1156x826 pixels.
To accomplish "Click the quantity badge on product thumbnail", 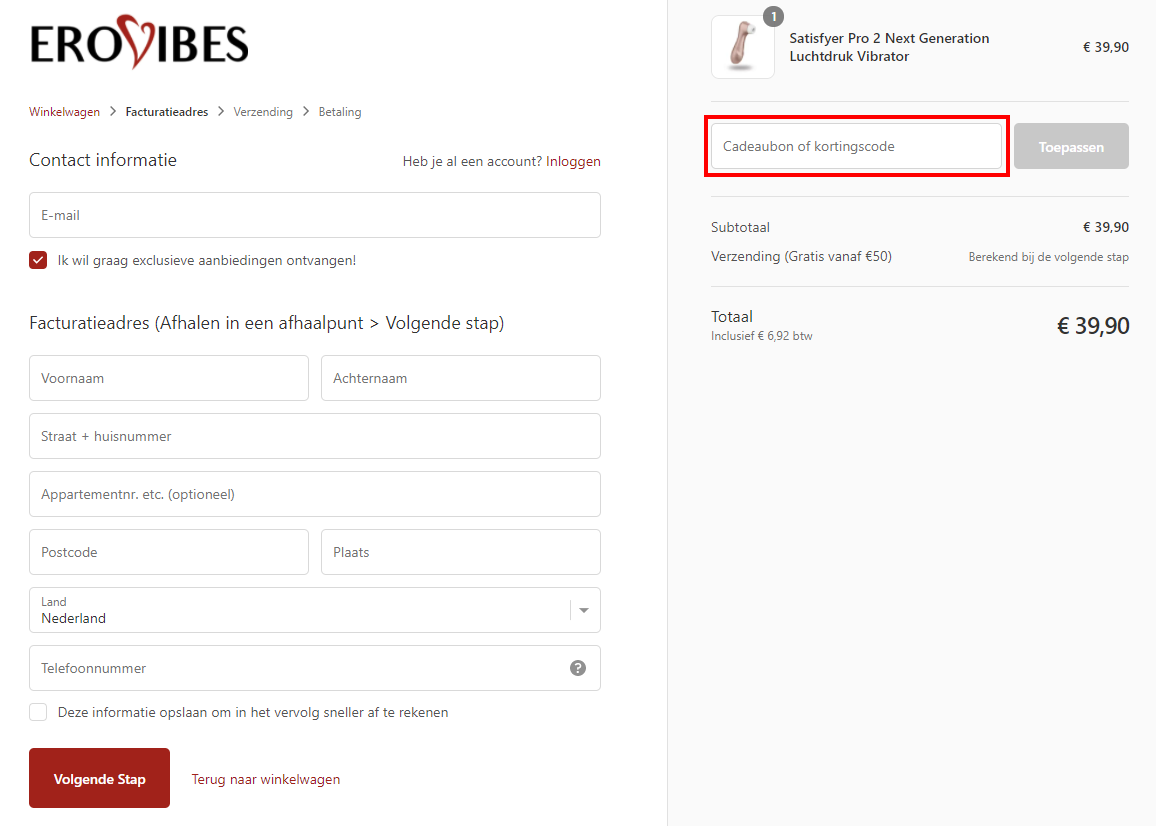I will (773, 16).
